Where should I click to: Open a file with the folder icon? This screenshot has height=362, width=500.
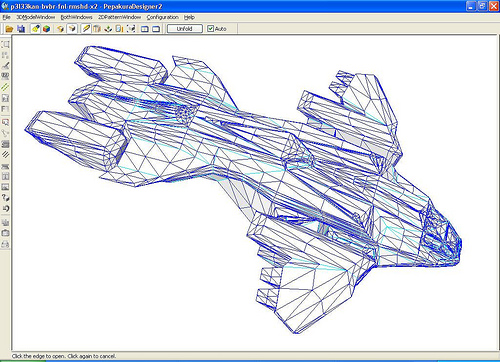pyautogui.click(x=9, y=29)
